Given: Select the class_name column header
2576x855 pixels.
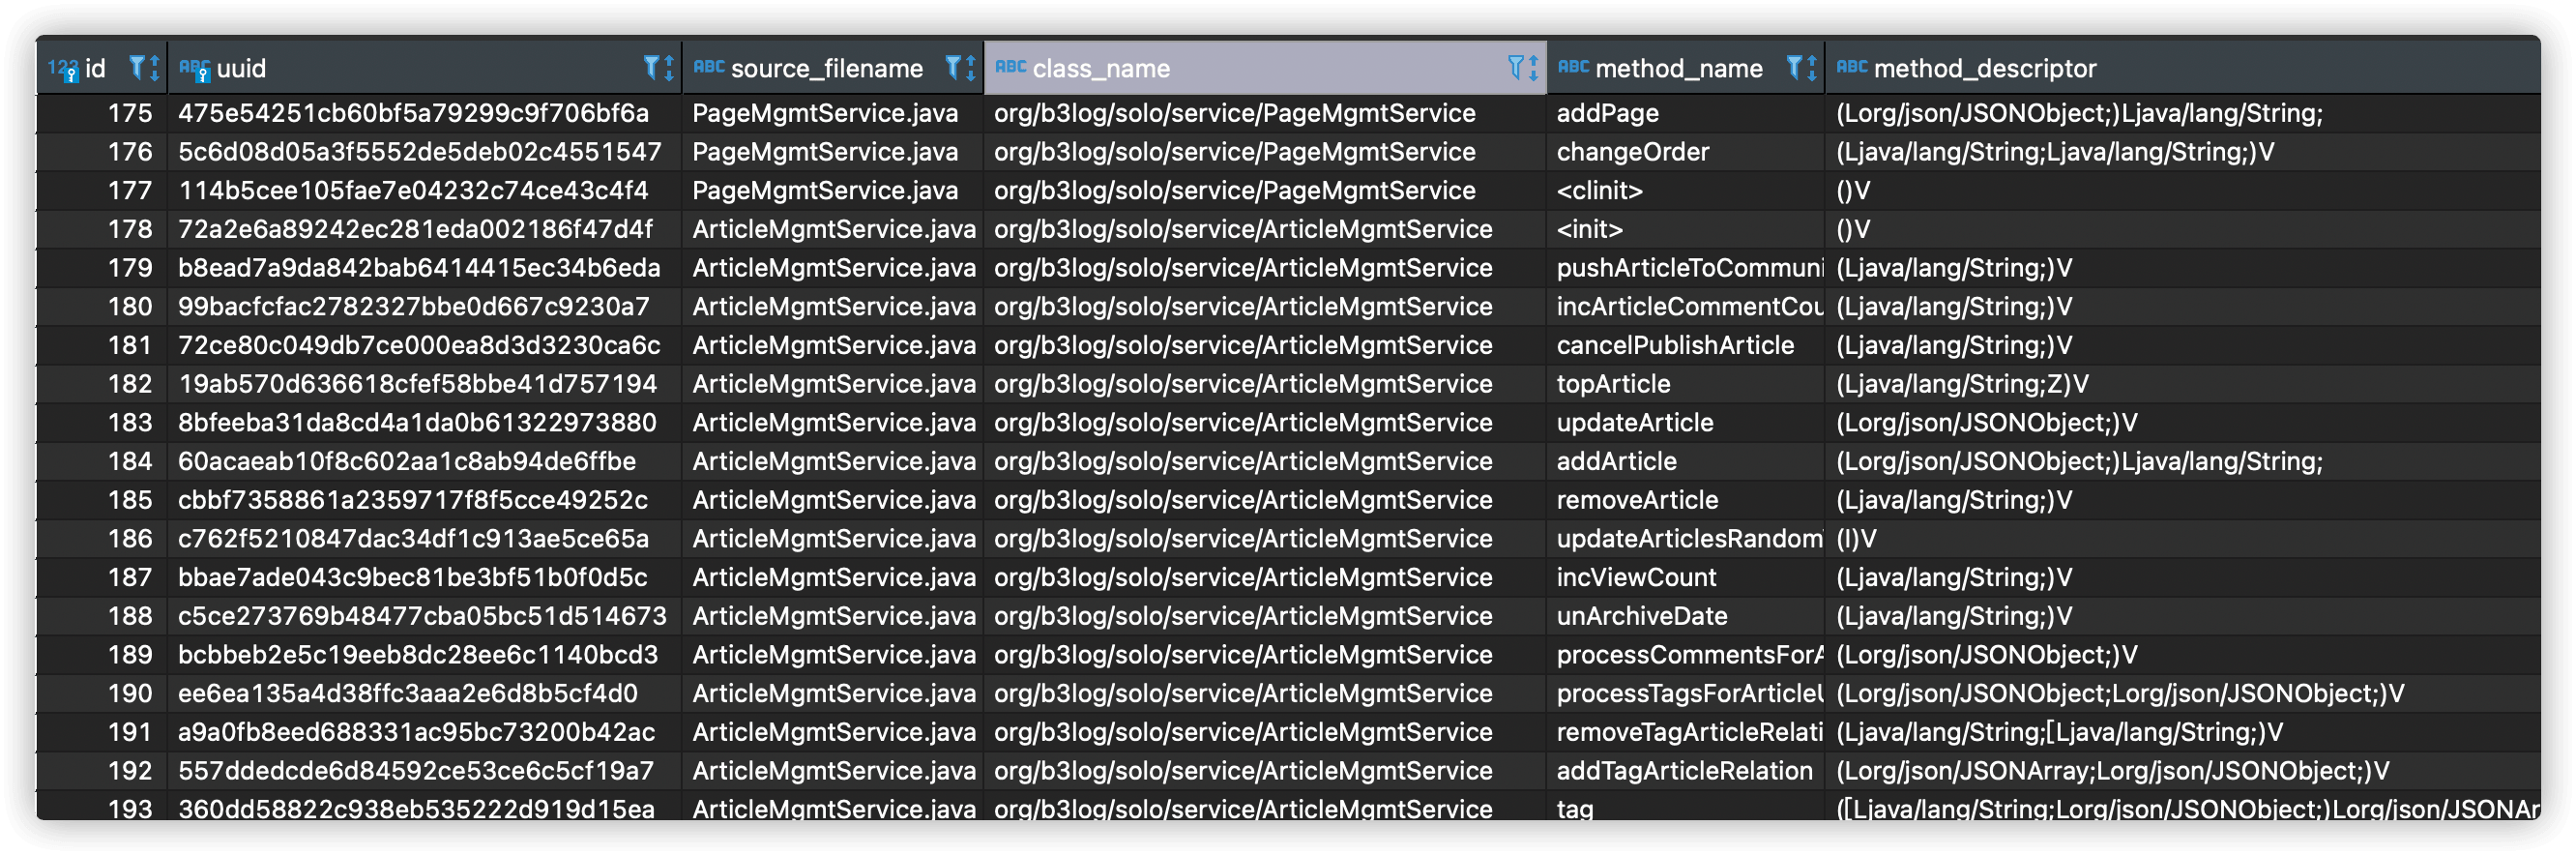Looking at the screenshot, I should [x=1265, y=68].
